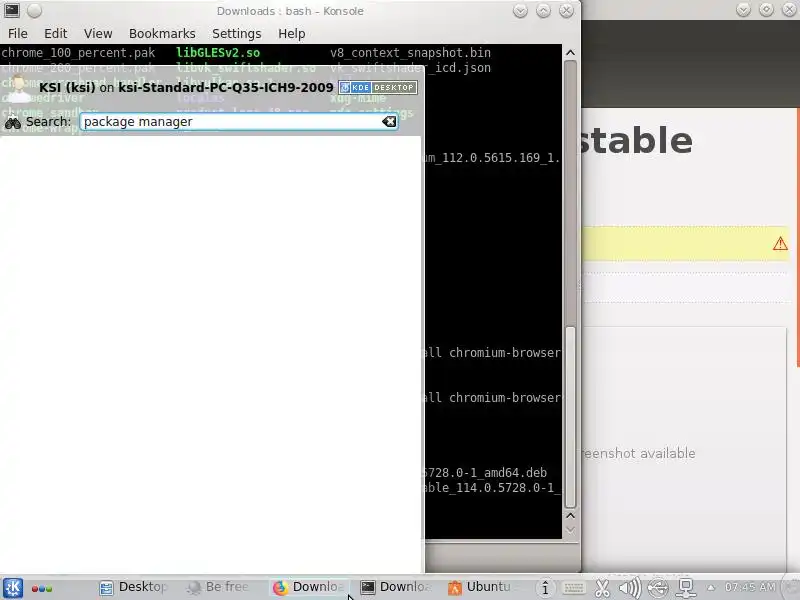Click the KSI user avatar
The height and width of the screenshot is (600, 800).
(x=19, y=89)
